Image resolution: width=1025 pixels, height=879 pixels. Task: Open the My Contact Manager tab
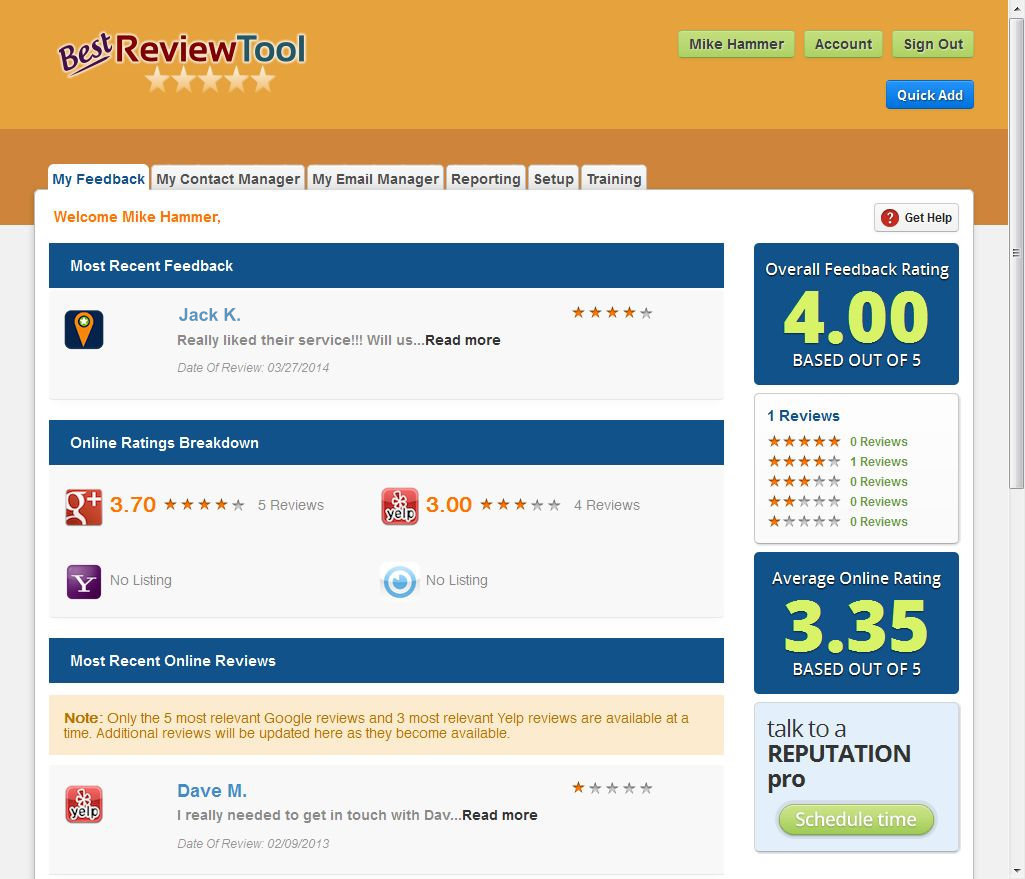pos(228,179)
